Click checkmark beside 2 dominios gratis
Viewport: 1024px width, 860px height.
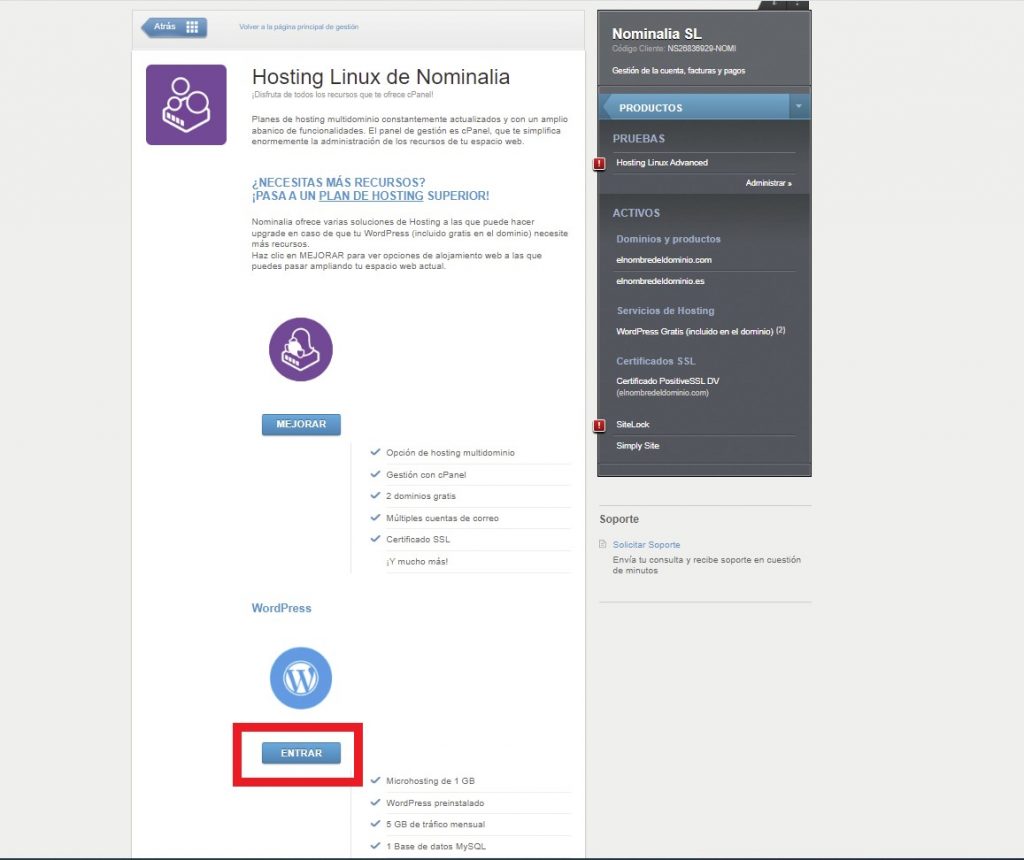[x=375, y=496]
